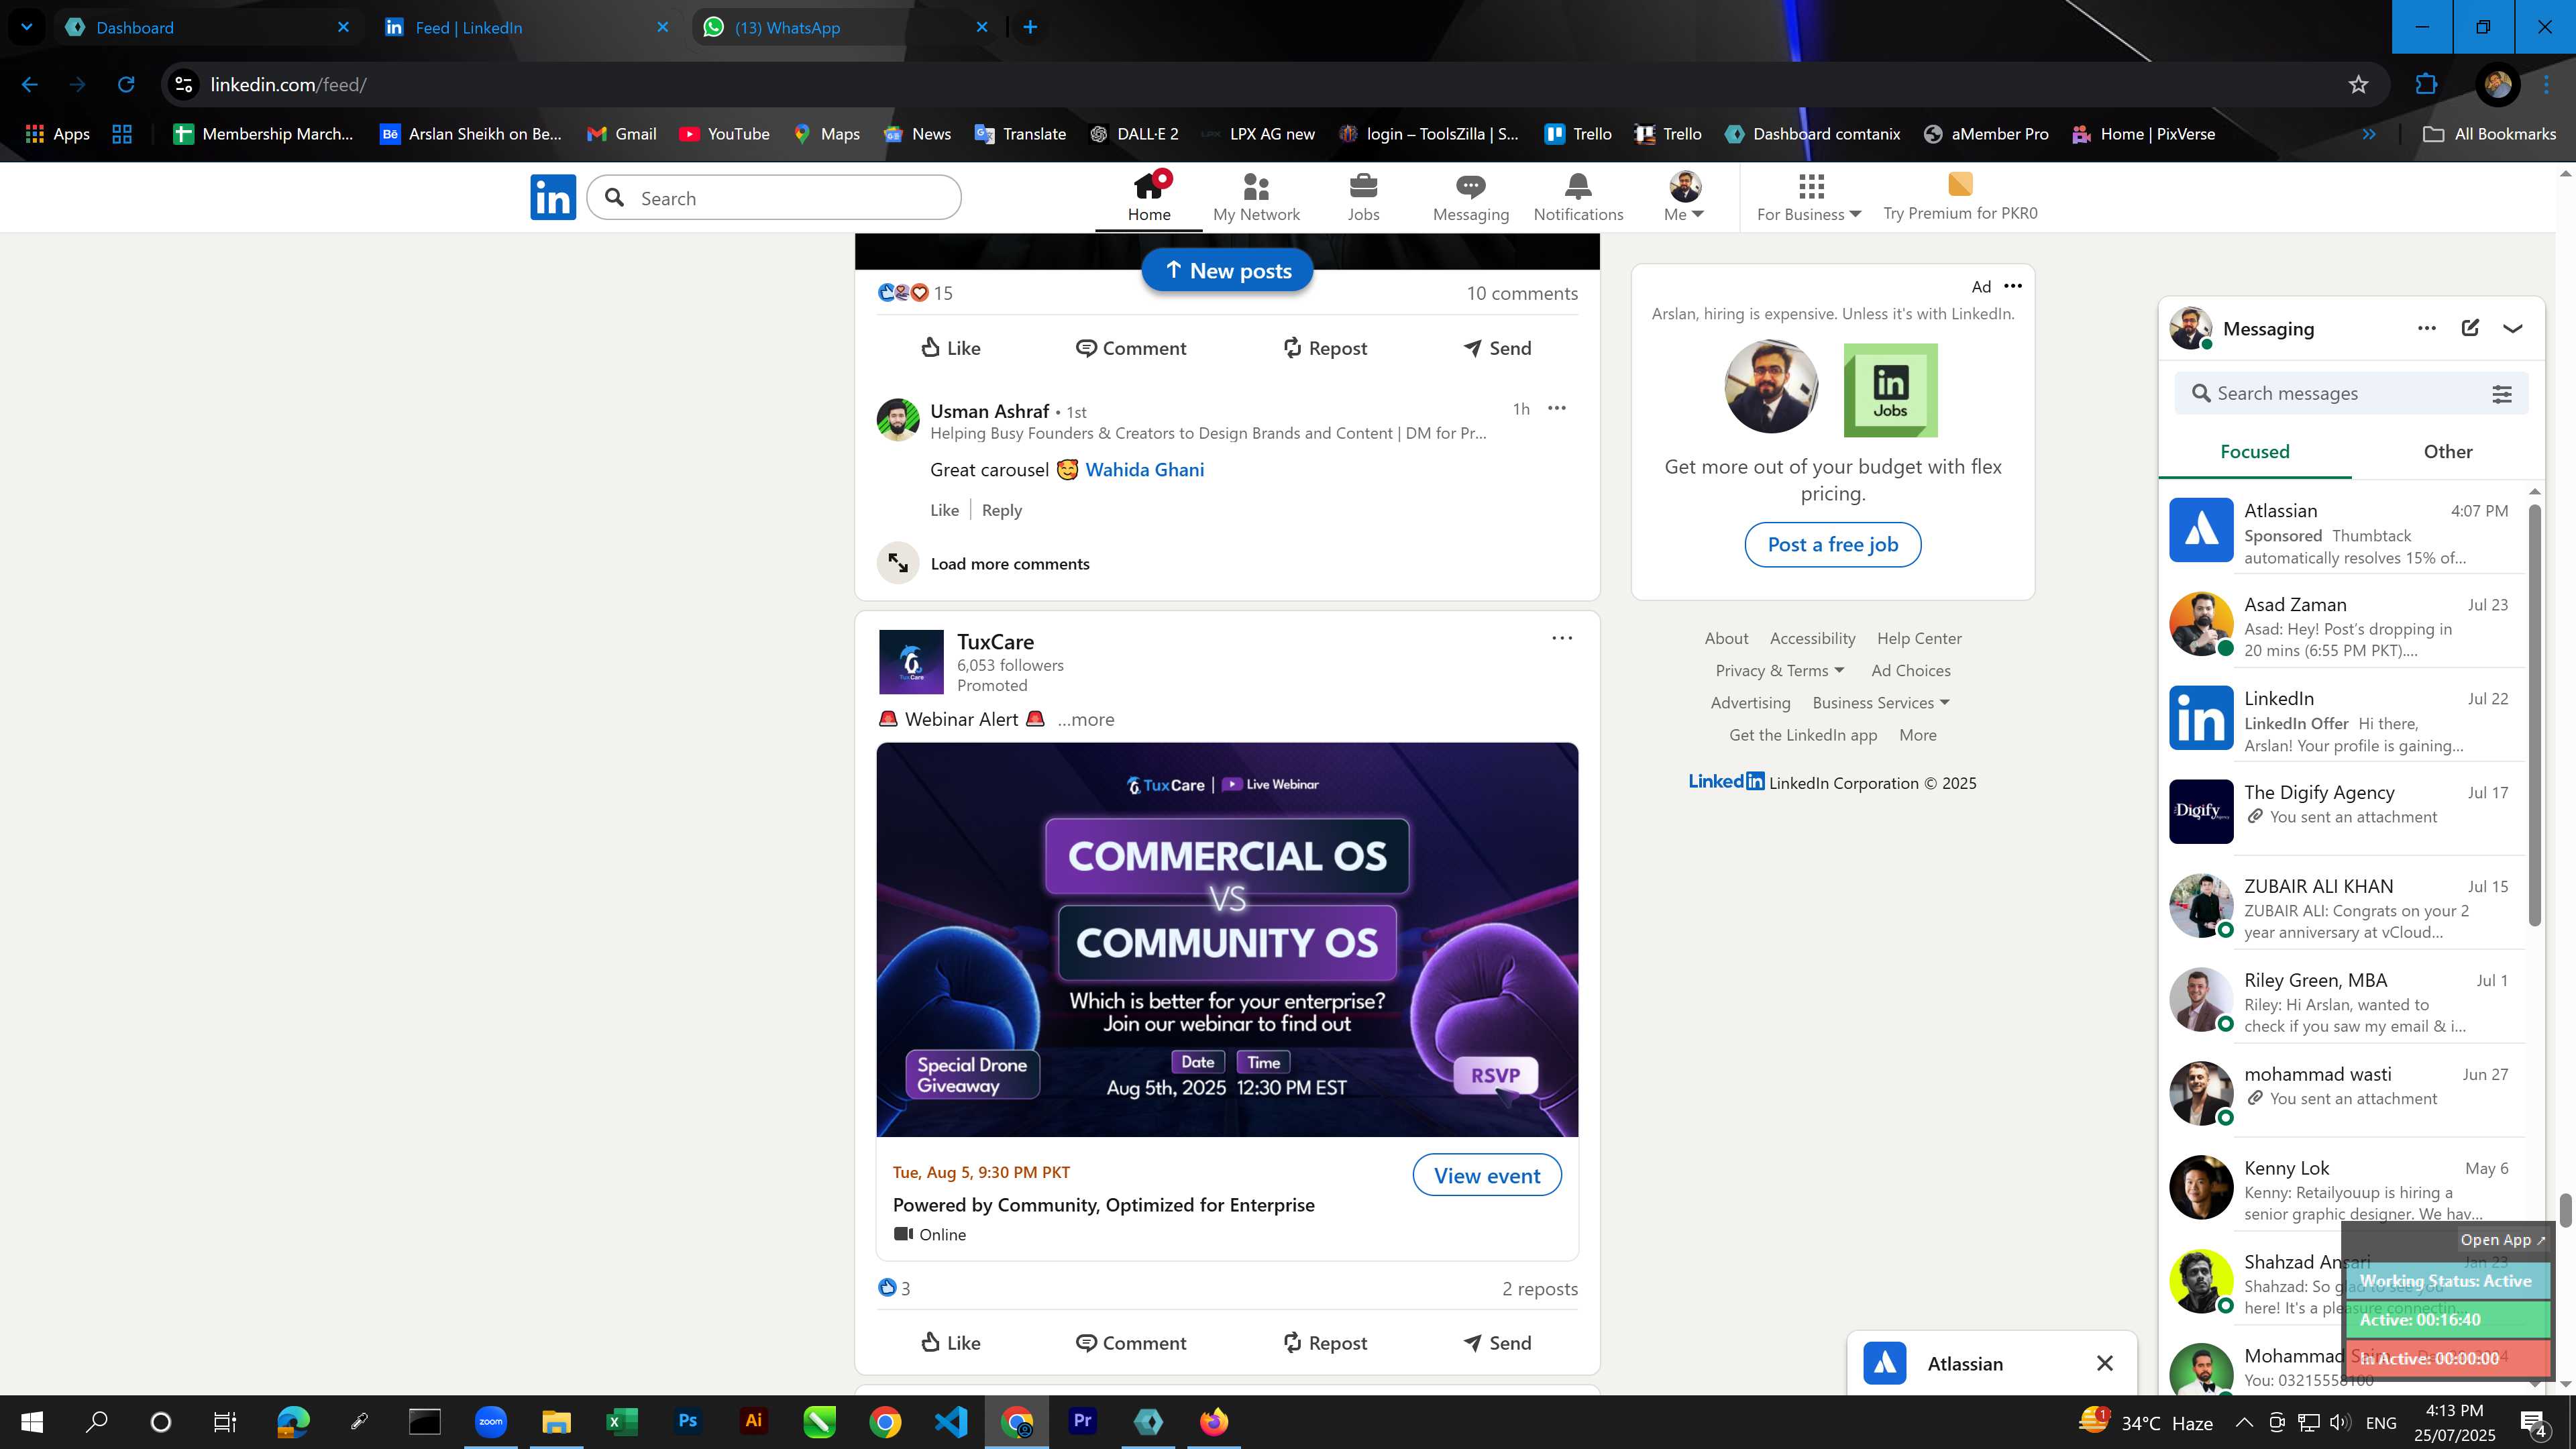This screenshot has height=1449, width=2576.
Task: Collapse the Messaging panel chevron
Action: point(2512,328)
